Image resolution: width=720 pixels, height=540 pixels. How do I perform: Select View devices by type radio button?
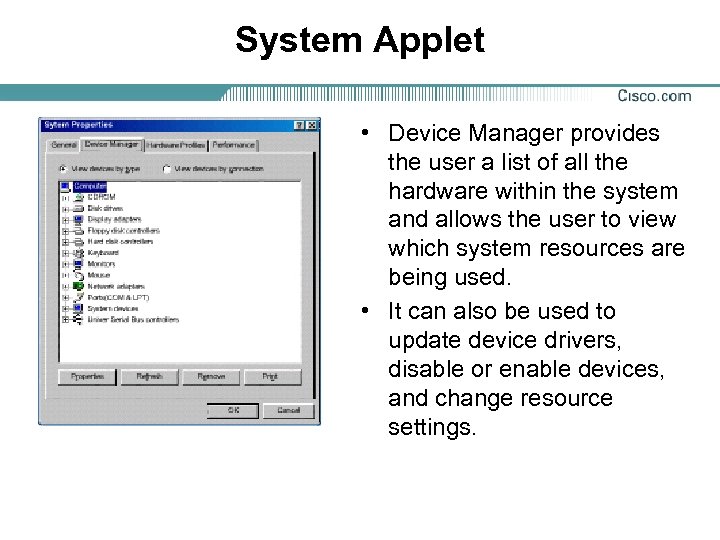point(63,169)
